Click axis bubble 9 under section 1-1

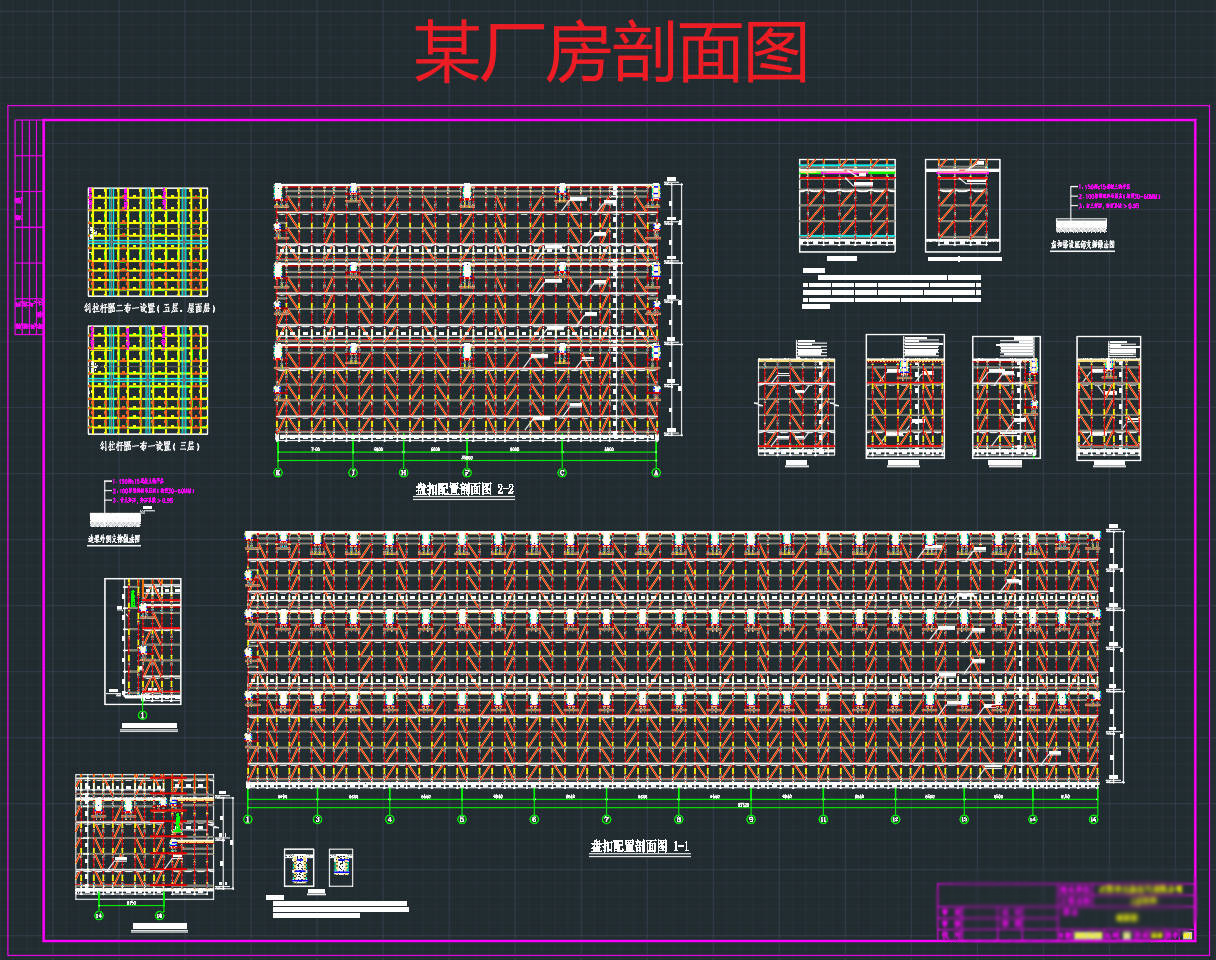coord(751,819)
